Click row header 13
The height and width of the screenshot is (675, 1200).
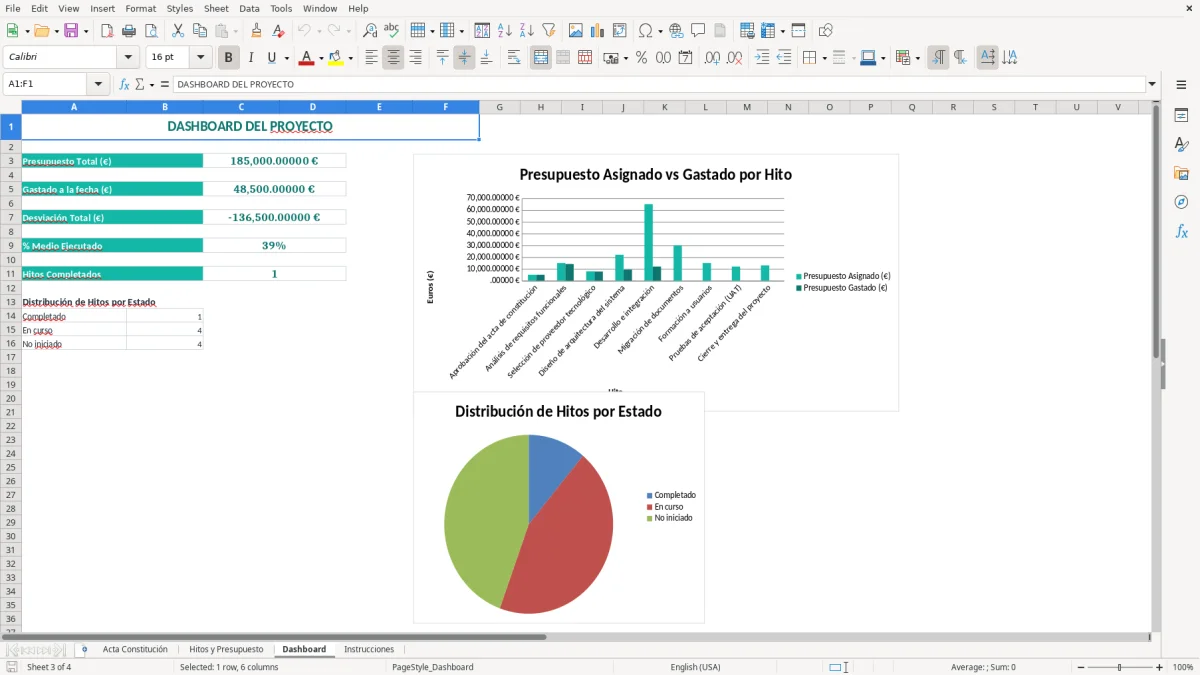[x=11, y=301]
